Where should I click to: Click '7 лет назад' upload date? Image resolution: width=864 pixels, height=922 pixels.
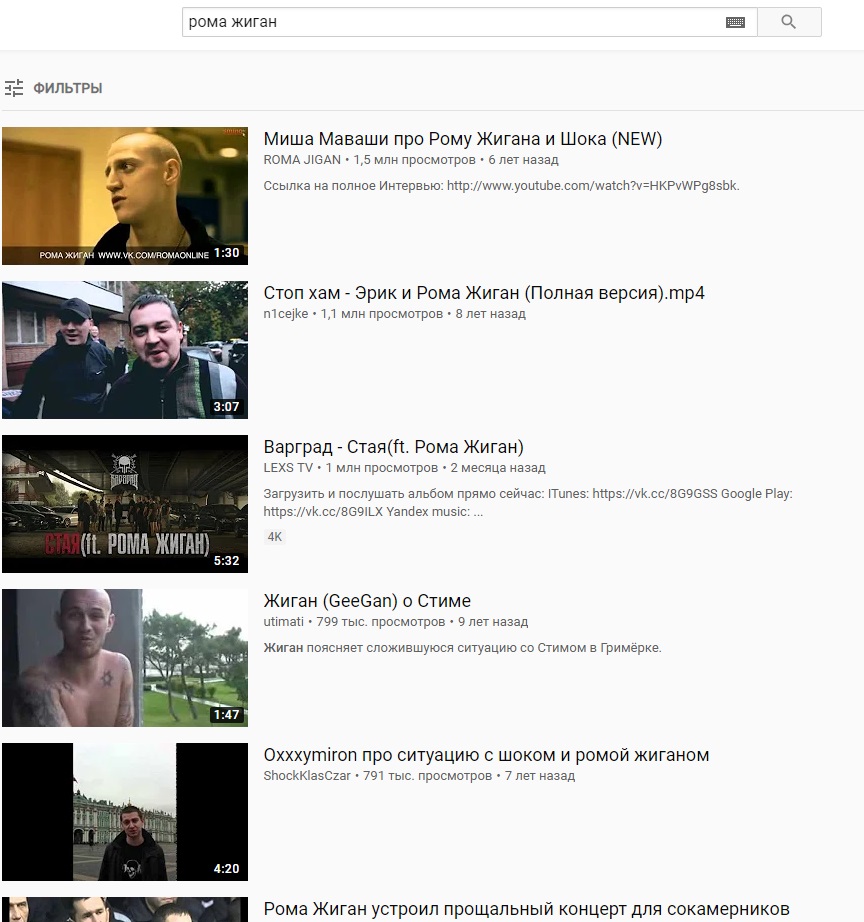[x=540, y=776]
